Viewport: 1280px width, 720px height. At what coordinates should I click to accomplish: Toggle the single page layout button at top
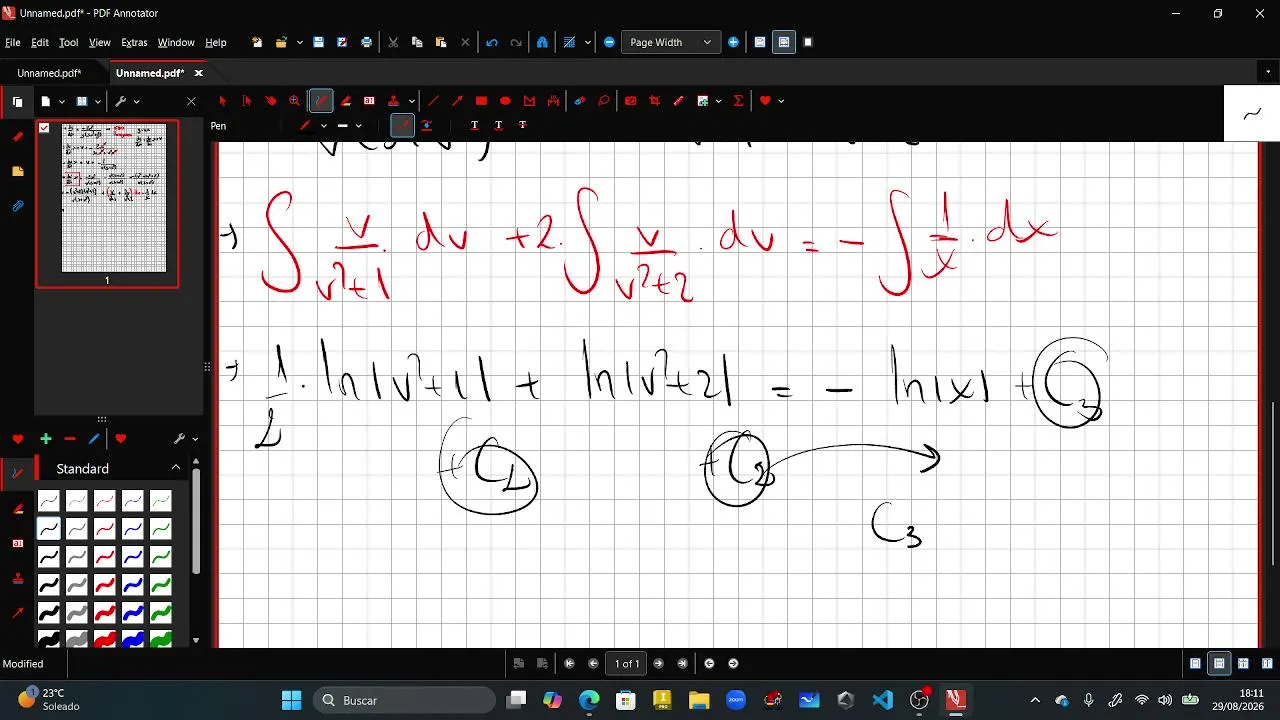coord(760,42)
